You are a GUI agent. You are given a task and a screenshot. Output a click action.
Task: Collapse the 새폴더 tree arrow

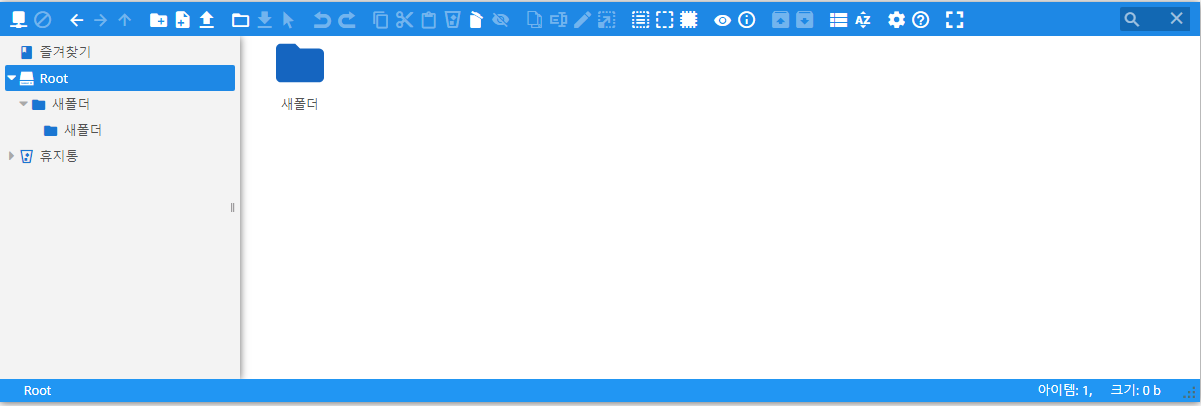[x=24, y=104]
